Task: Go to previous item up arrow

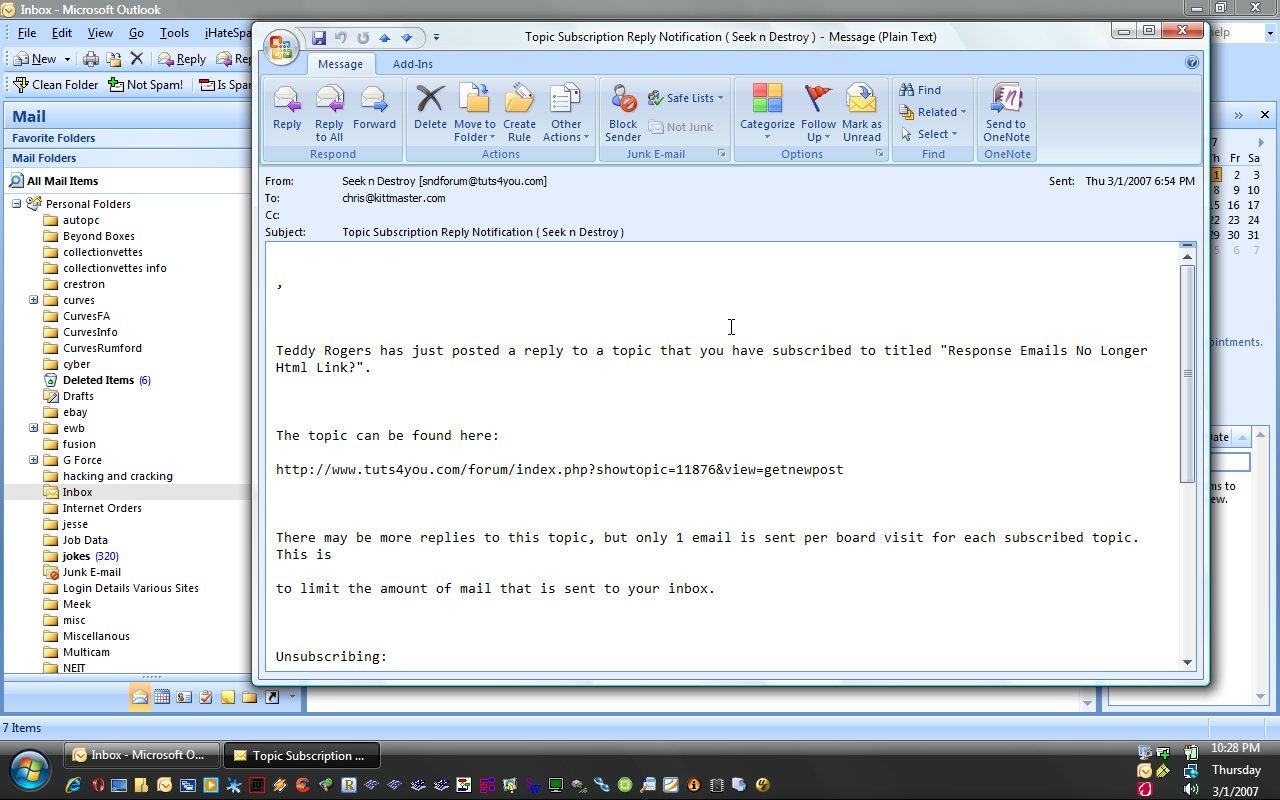Action: point(384,38)
